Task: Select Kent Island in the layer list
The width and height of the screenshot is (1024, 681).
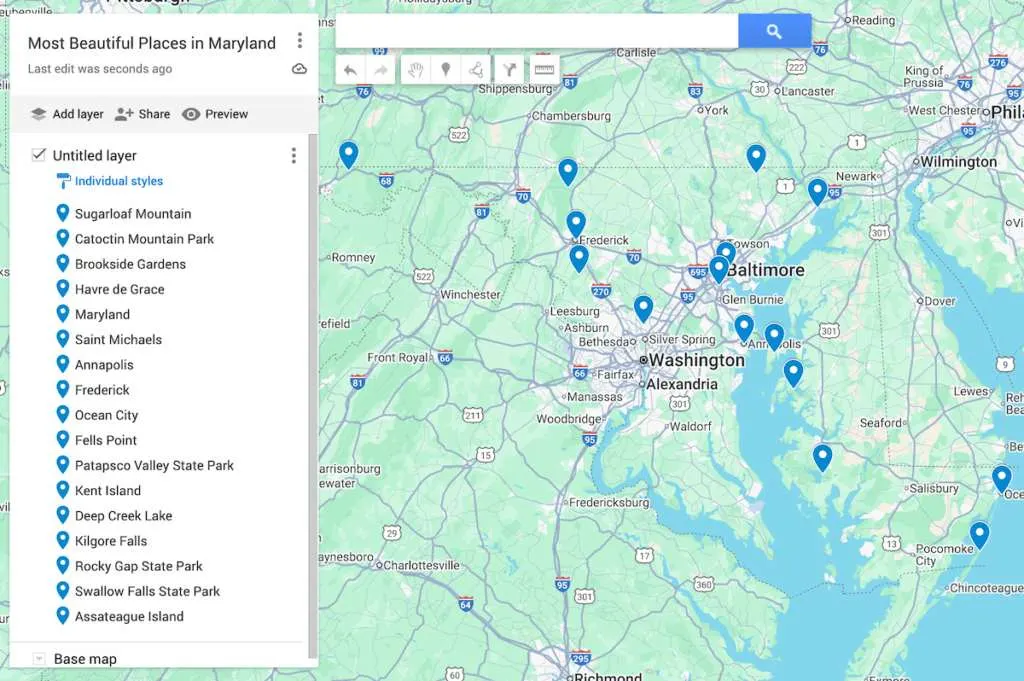Action: (x=108, y=490)
